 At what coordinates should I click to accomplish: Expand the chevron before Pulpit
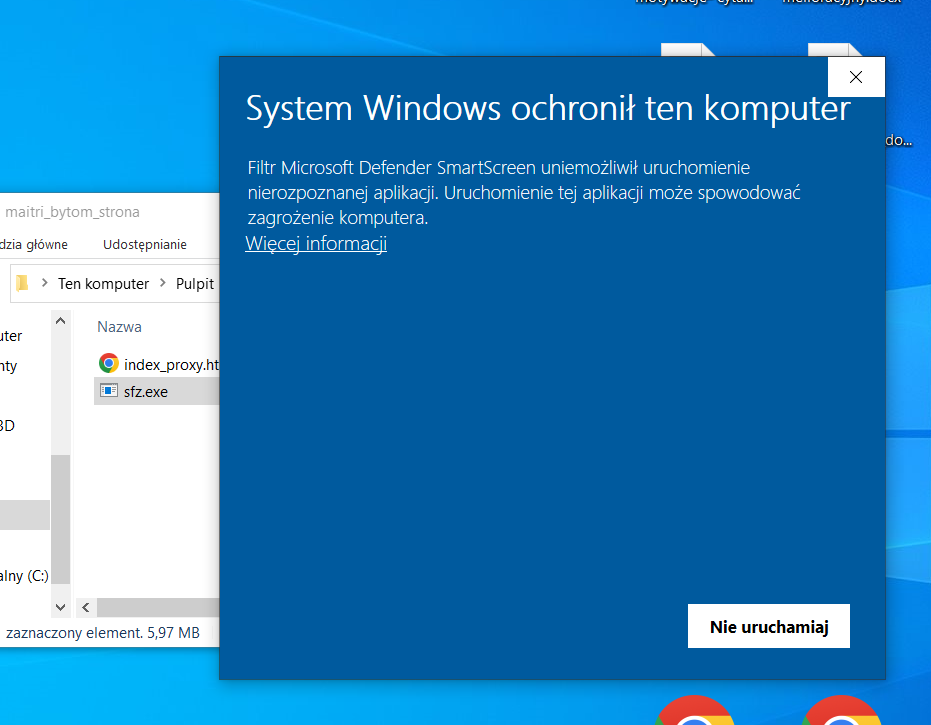[x=163, y=283]
